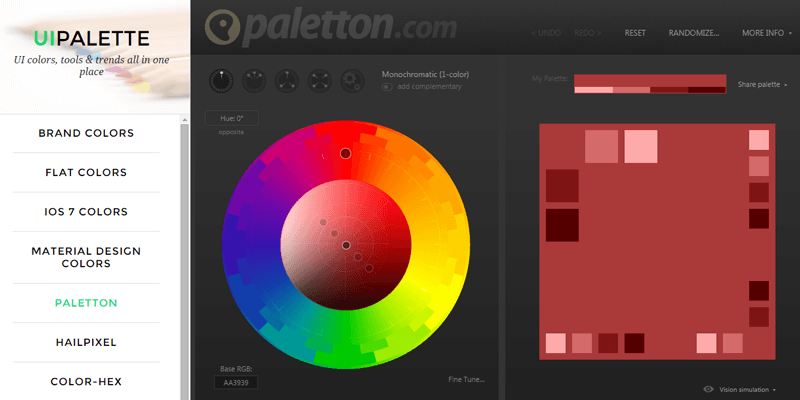
Task: Click the lightest shade dot in inner circle
Action: (323, 222)
